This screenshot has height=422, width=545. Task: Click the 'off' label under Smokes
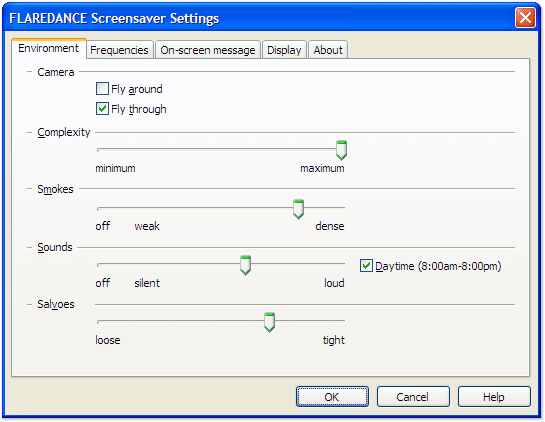click(x=103, y=226)
